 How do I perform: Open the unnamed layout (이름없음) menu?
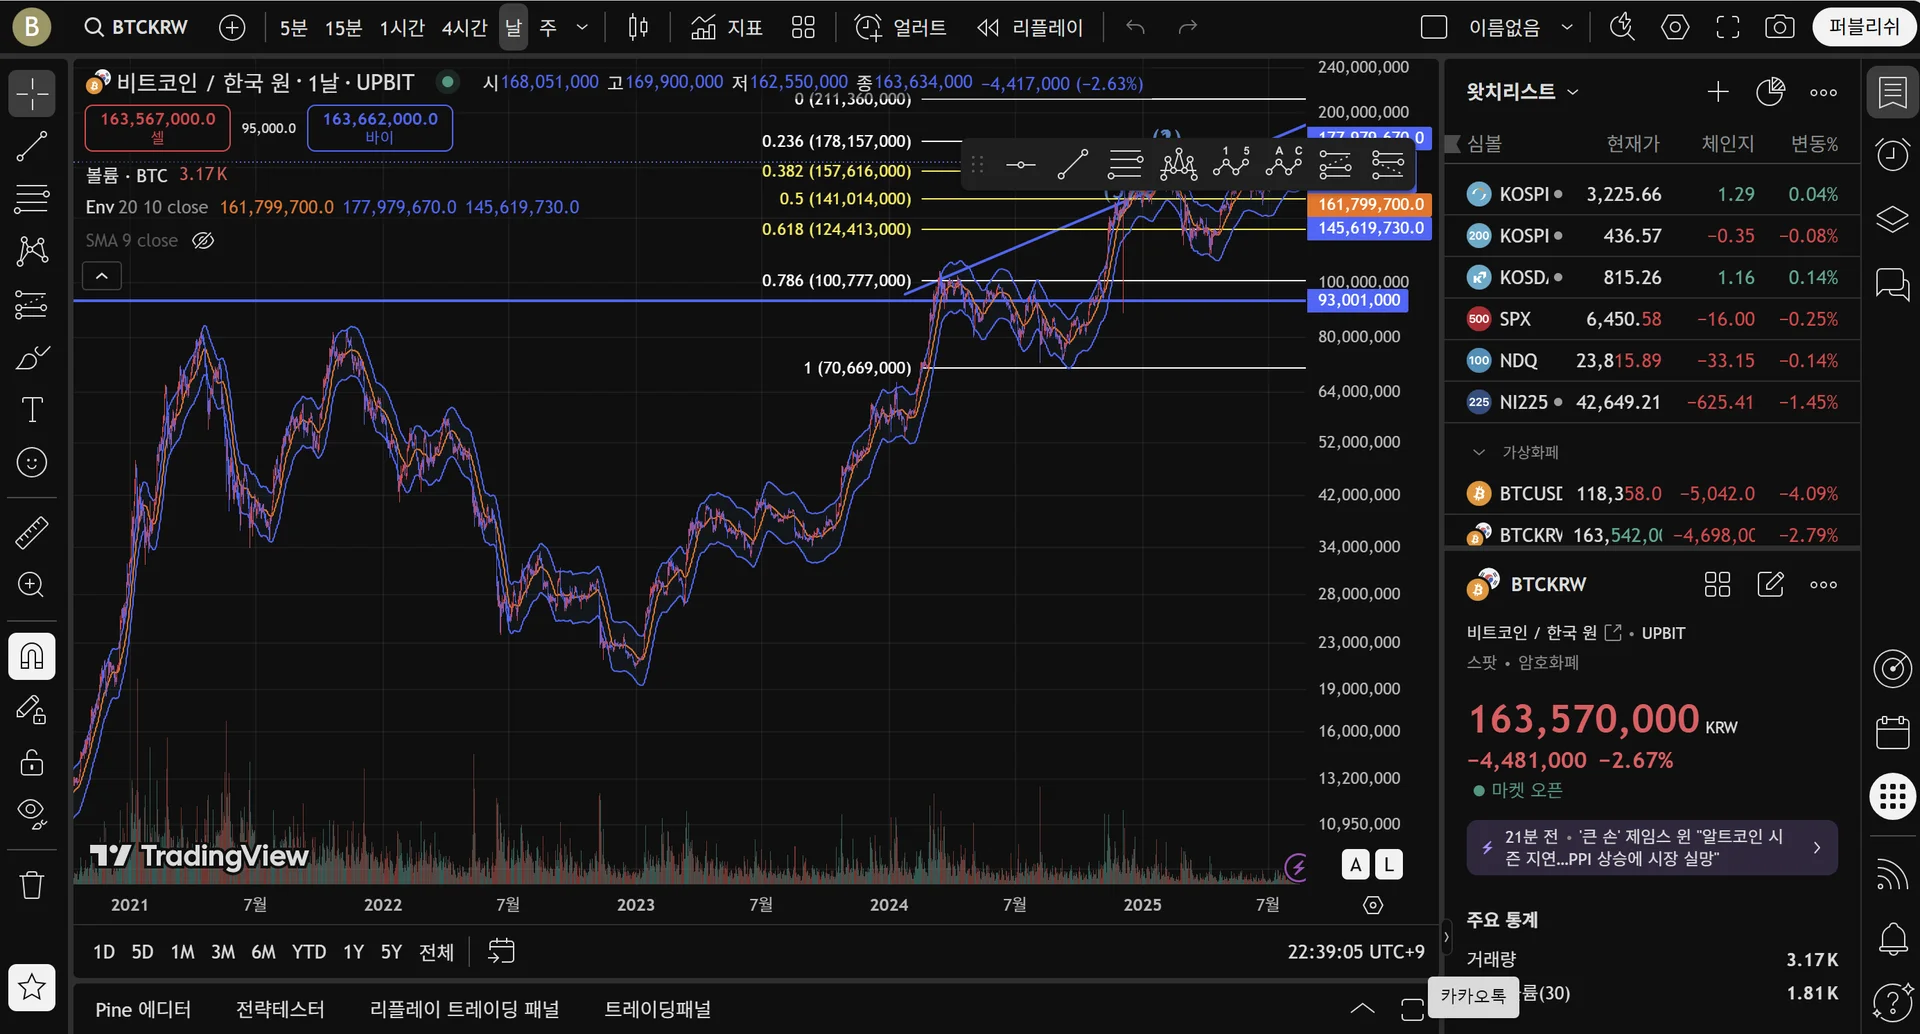click(x=1520, y=27)
